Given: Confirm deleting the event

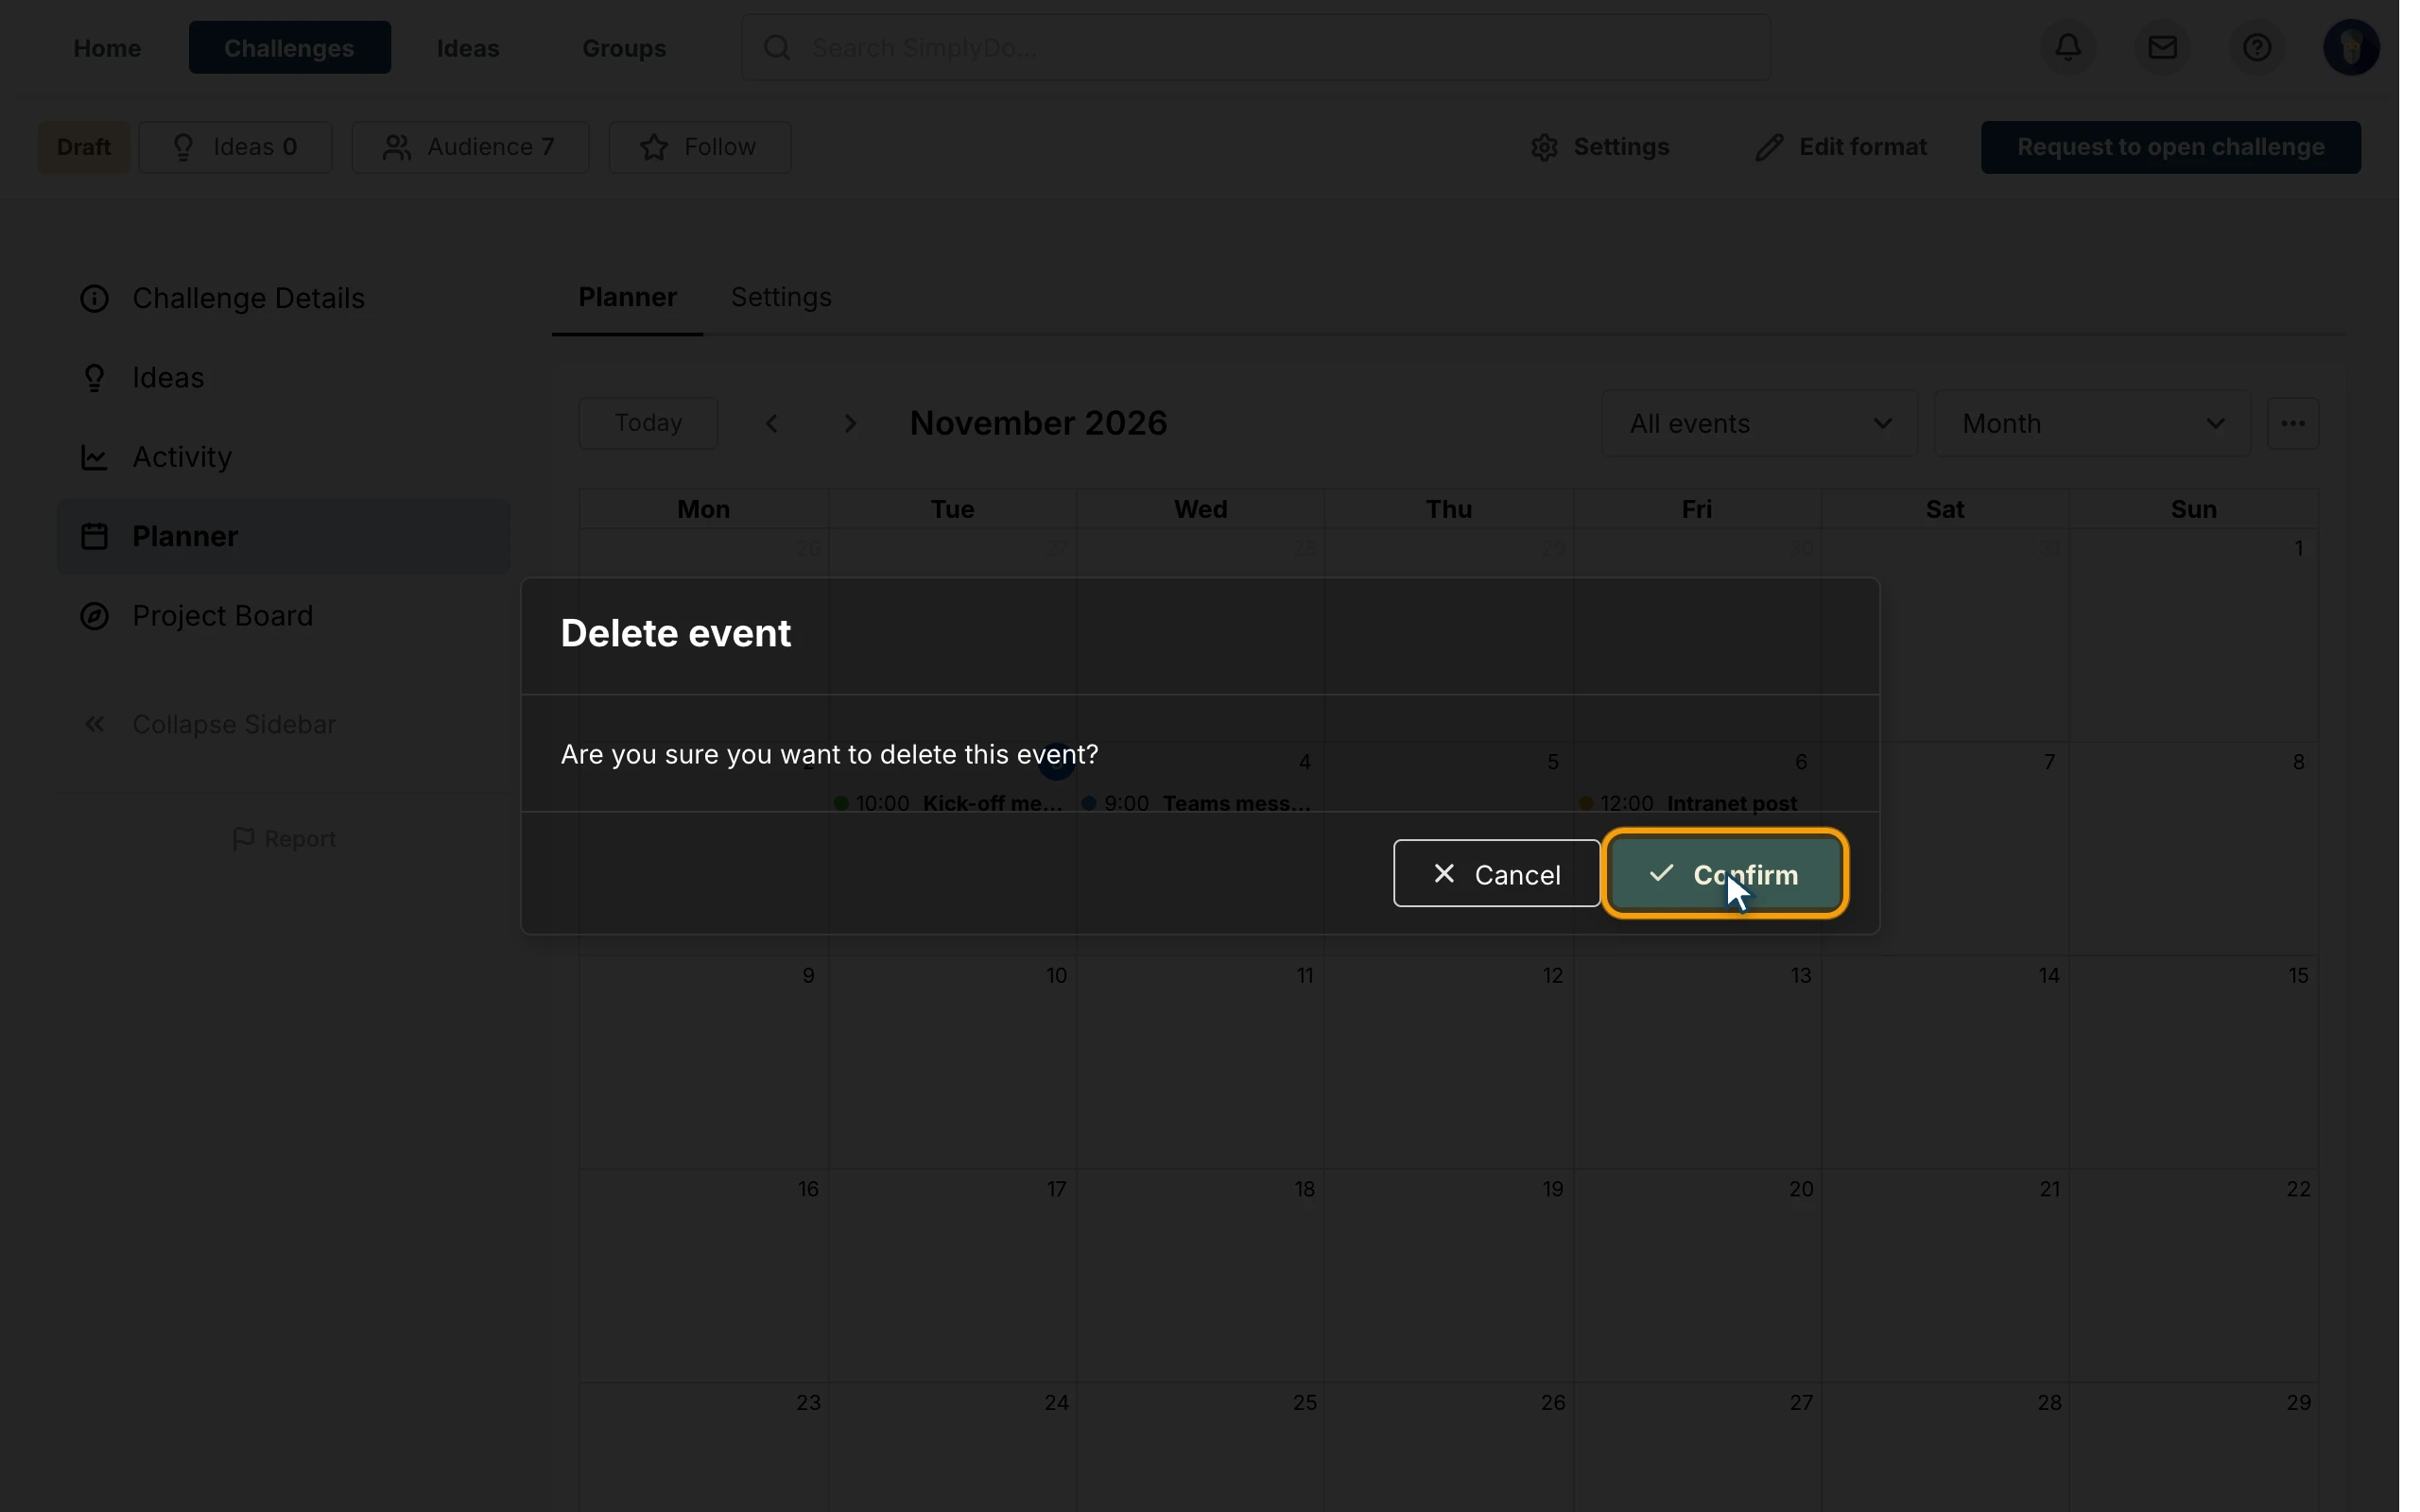Looking at the screenshot, I should (x=1726, y=874).
